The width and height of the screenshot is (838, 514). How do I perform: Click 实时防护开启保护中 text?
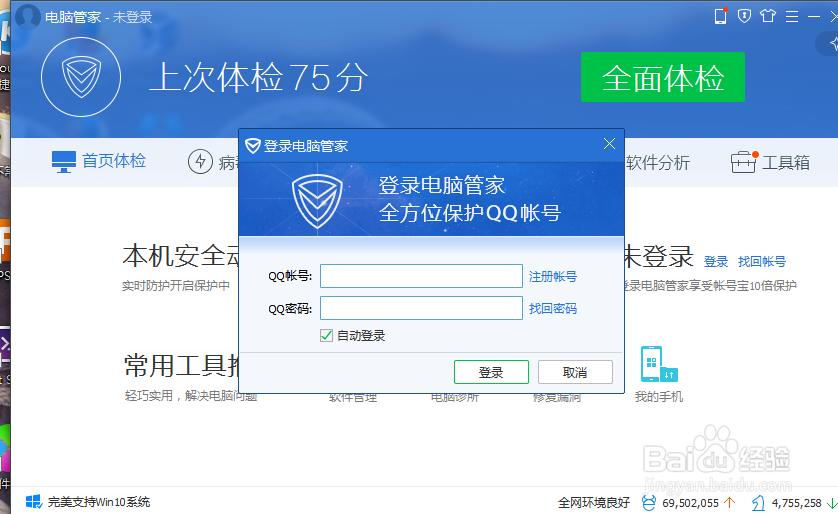coord(176,286)
